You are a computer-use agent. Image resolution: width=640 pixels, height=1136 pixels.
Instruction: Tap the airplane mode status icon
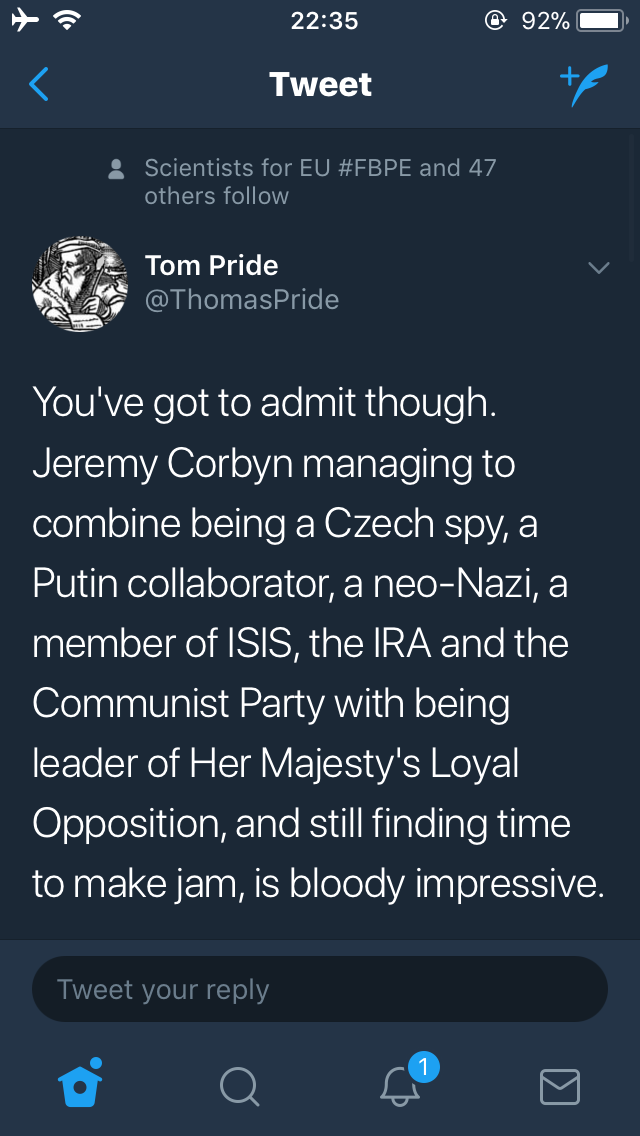(x=26, y=20)
